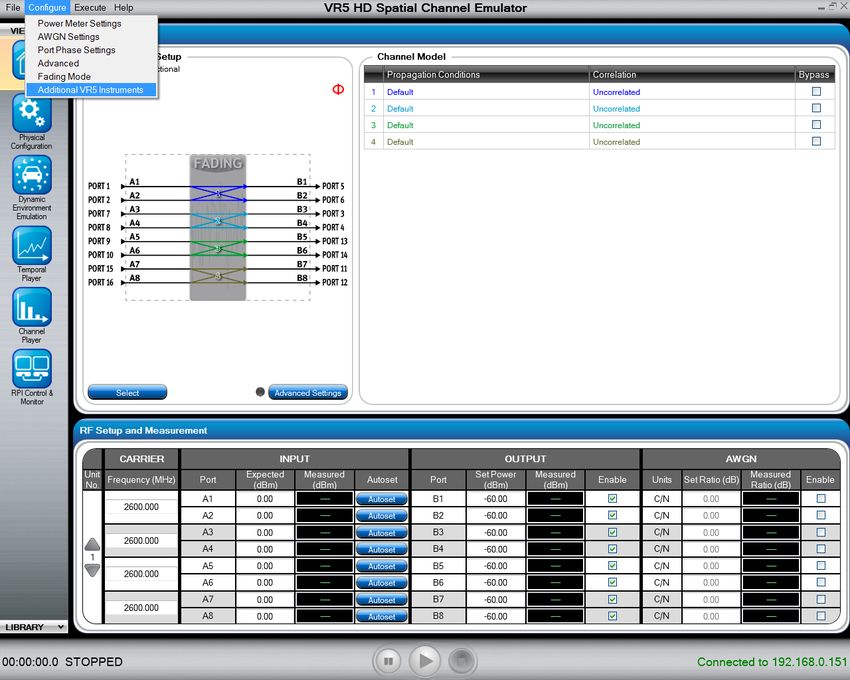Open Advanced Settings button

point(308,393)
